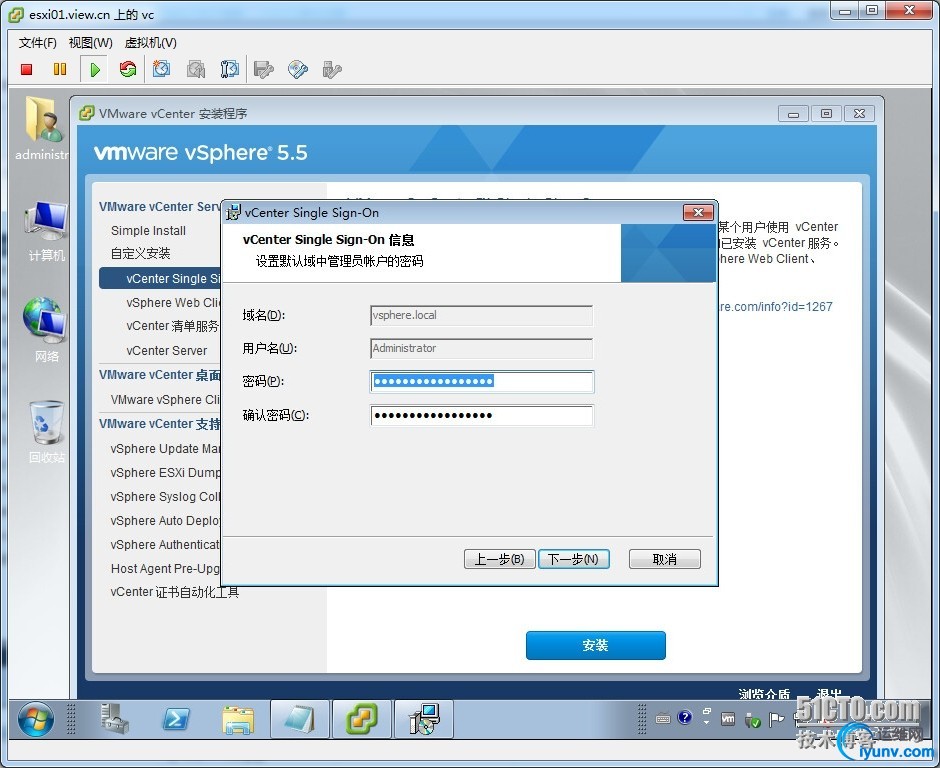Switch to the VMware installer taskbar item

click(x=361, y=719)
